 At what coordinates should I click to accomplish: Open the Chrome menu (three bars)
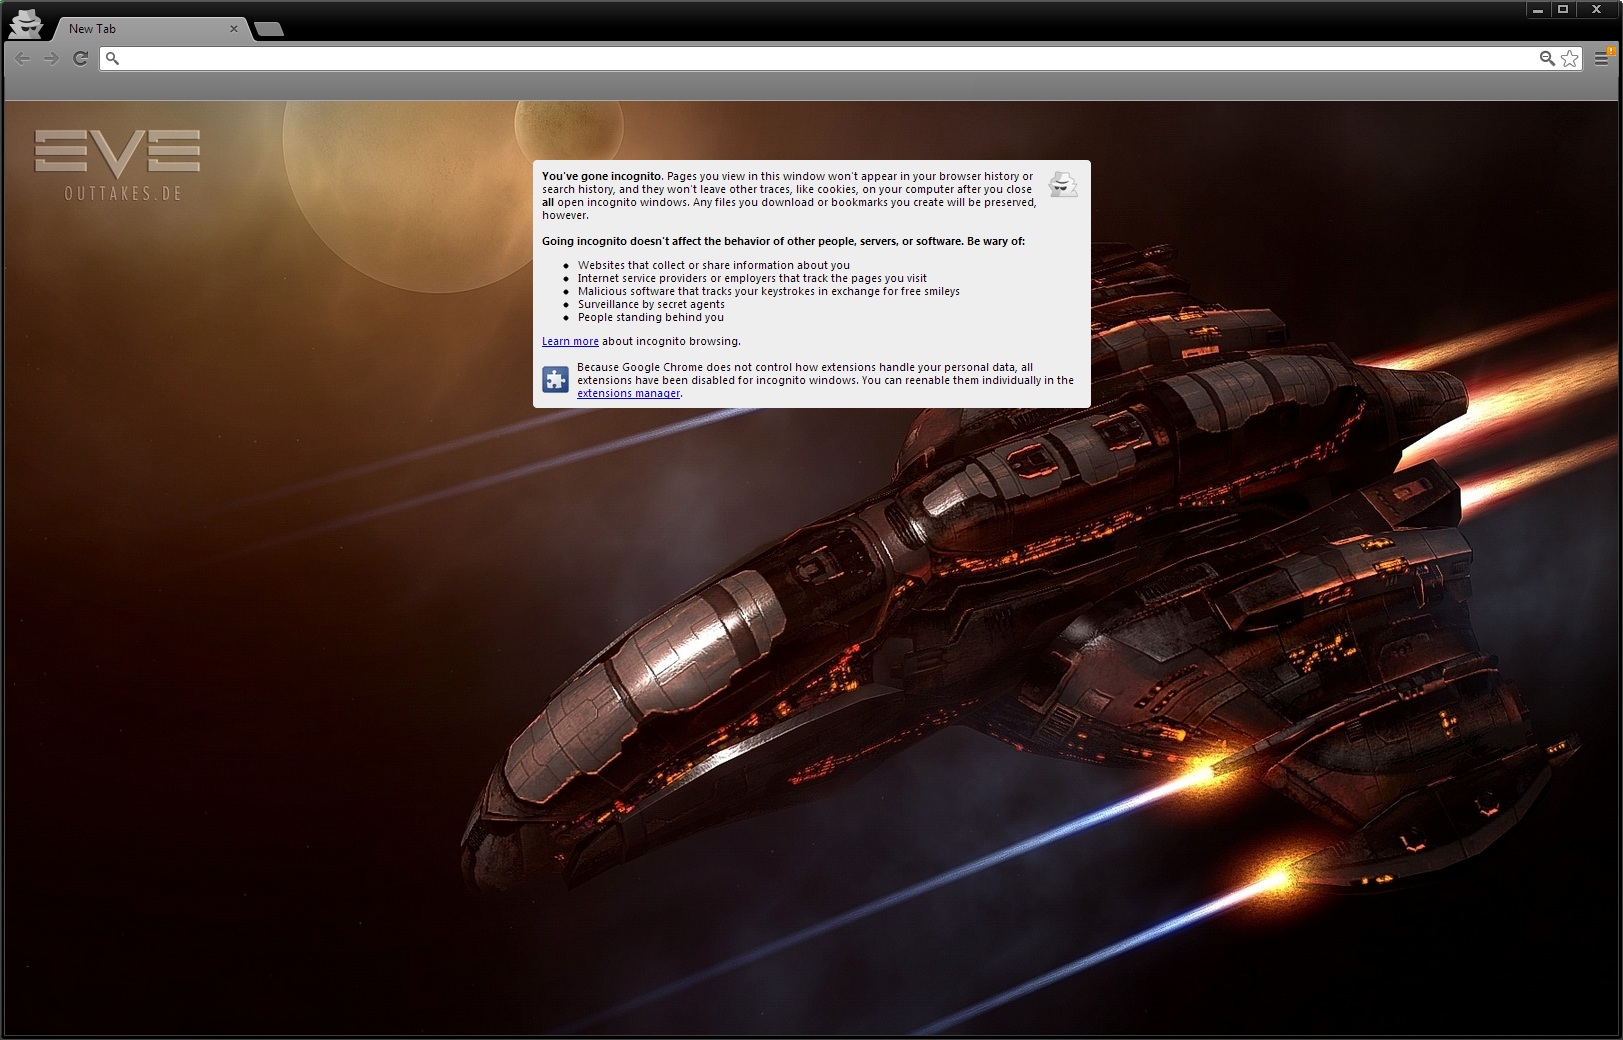1602,58
